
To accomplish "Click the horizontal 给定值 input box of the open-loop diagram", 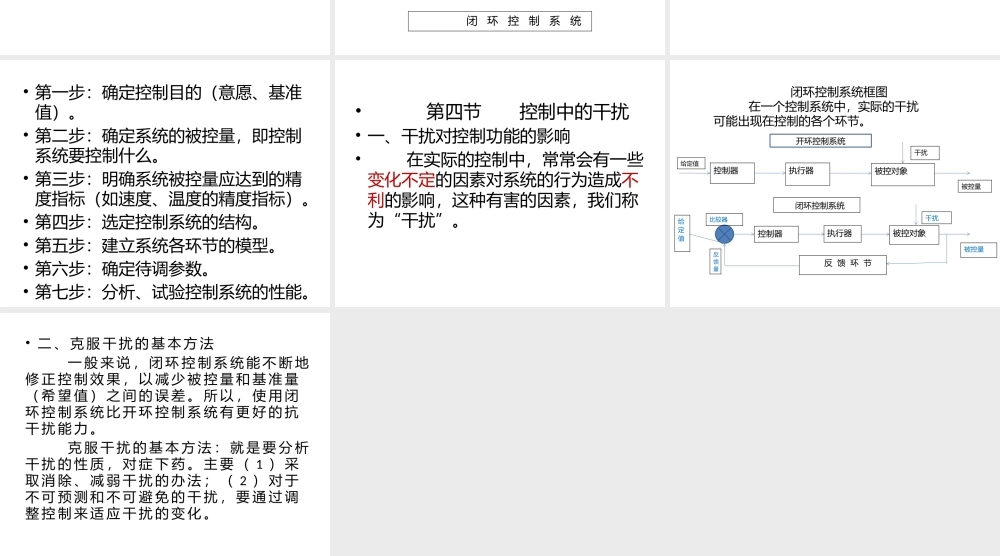I will (691, 164).
